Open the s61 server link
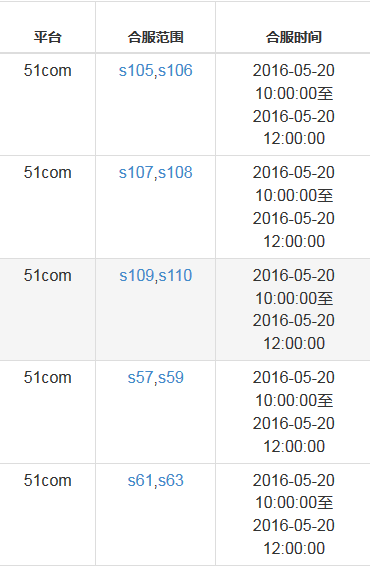Screen dimensions: 370x566 click(140, 480)
